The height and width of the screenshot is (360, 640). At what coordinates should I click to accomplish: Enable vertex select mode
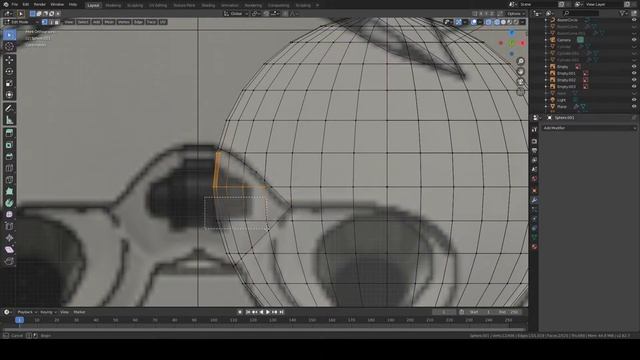click(x=44, y=22)
